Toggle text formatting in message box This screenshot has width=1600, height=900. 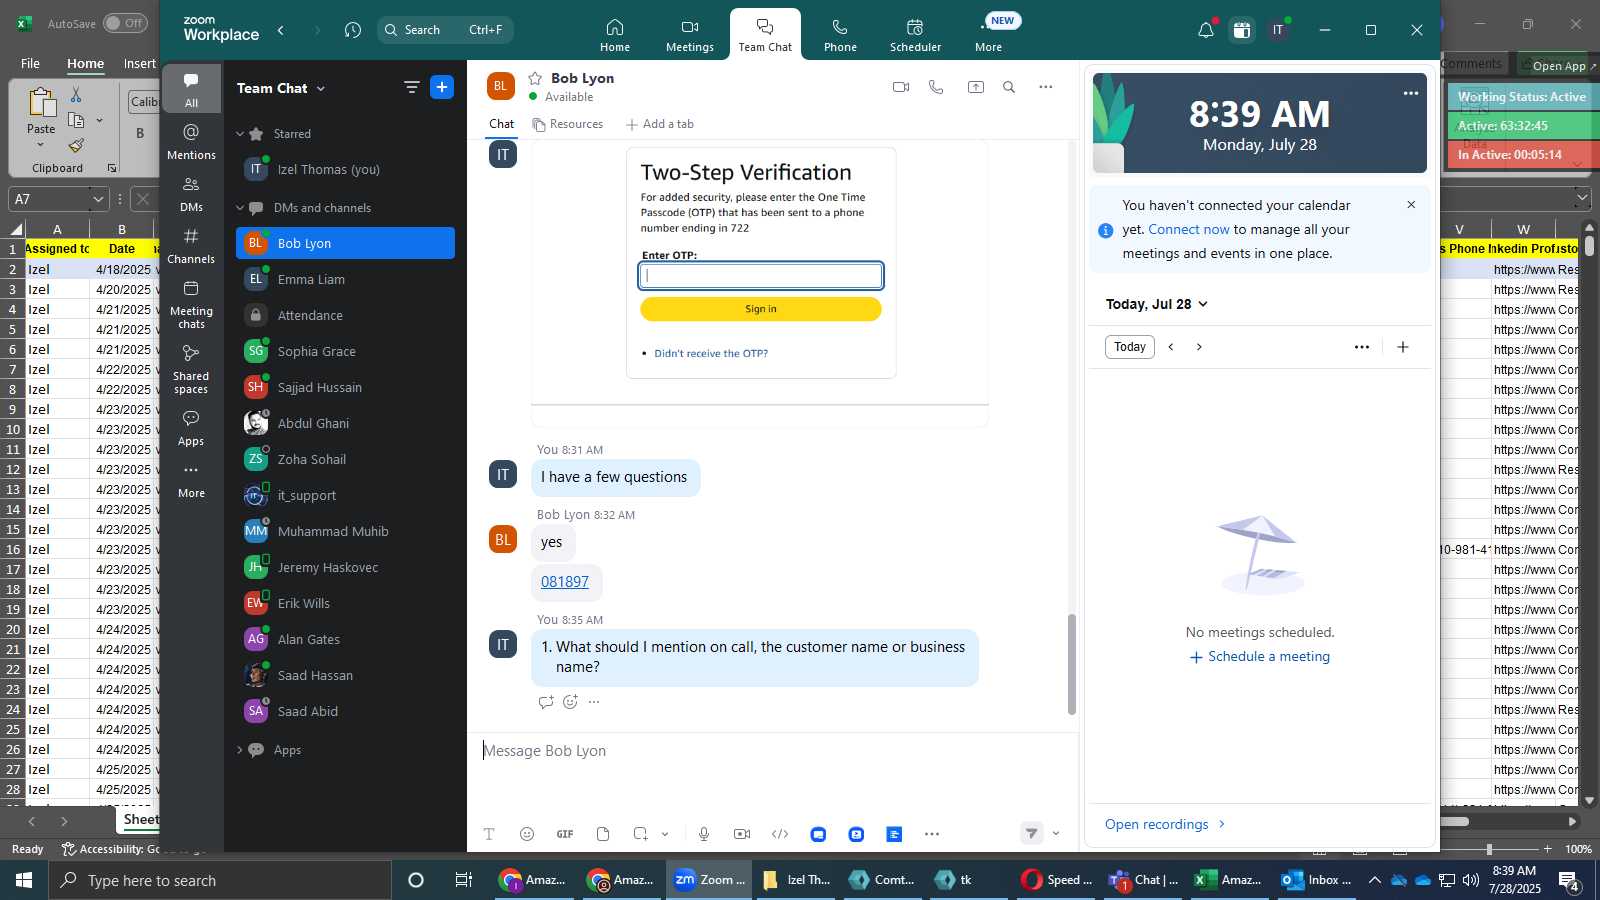489,834
